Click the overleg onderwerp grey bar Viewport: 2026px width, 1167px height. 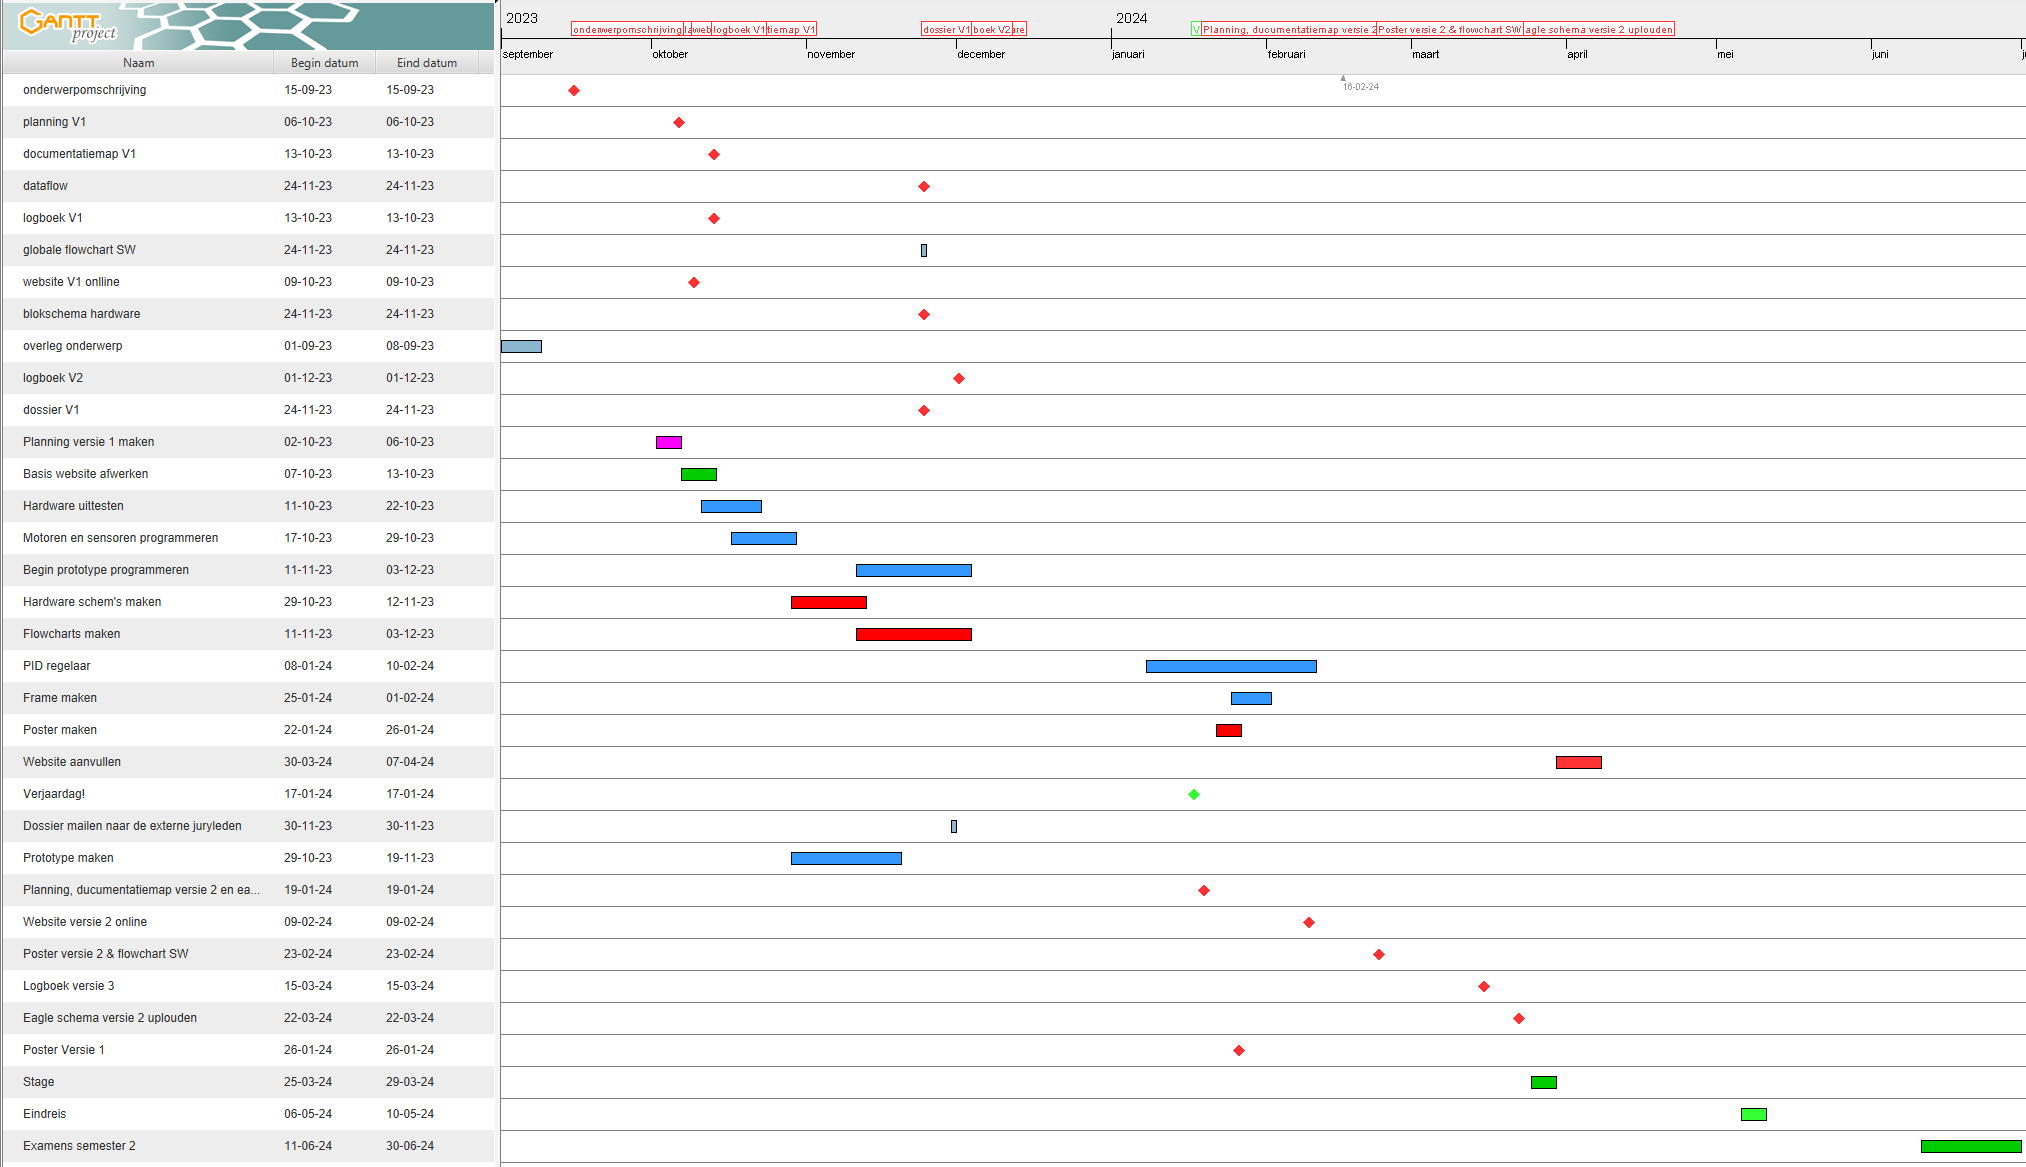(x=521, y=347)
